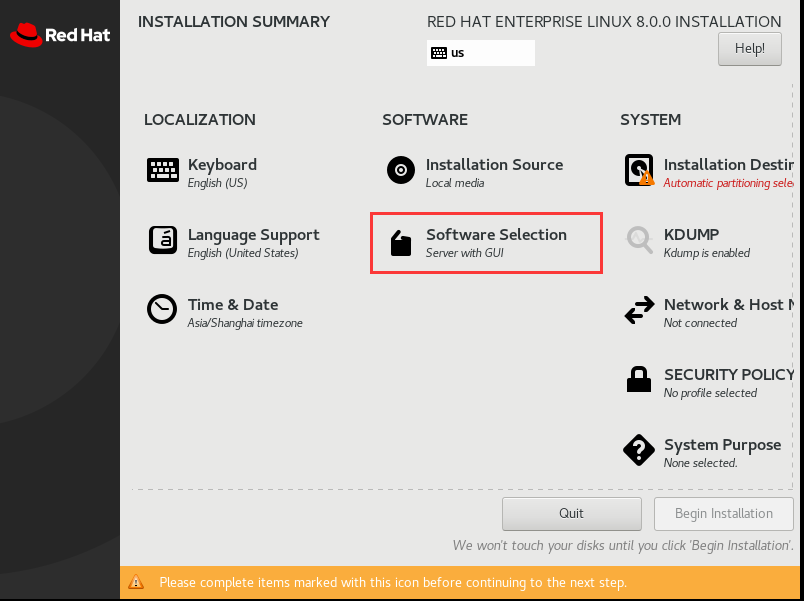804x601 pixels.
Task: Click the INSTALLATION SUMMARY heading
Action: [234, 22]
